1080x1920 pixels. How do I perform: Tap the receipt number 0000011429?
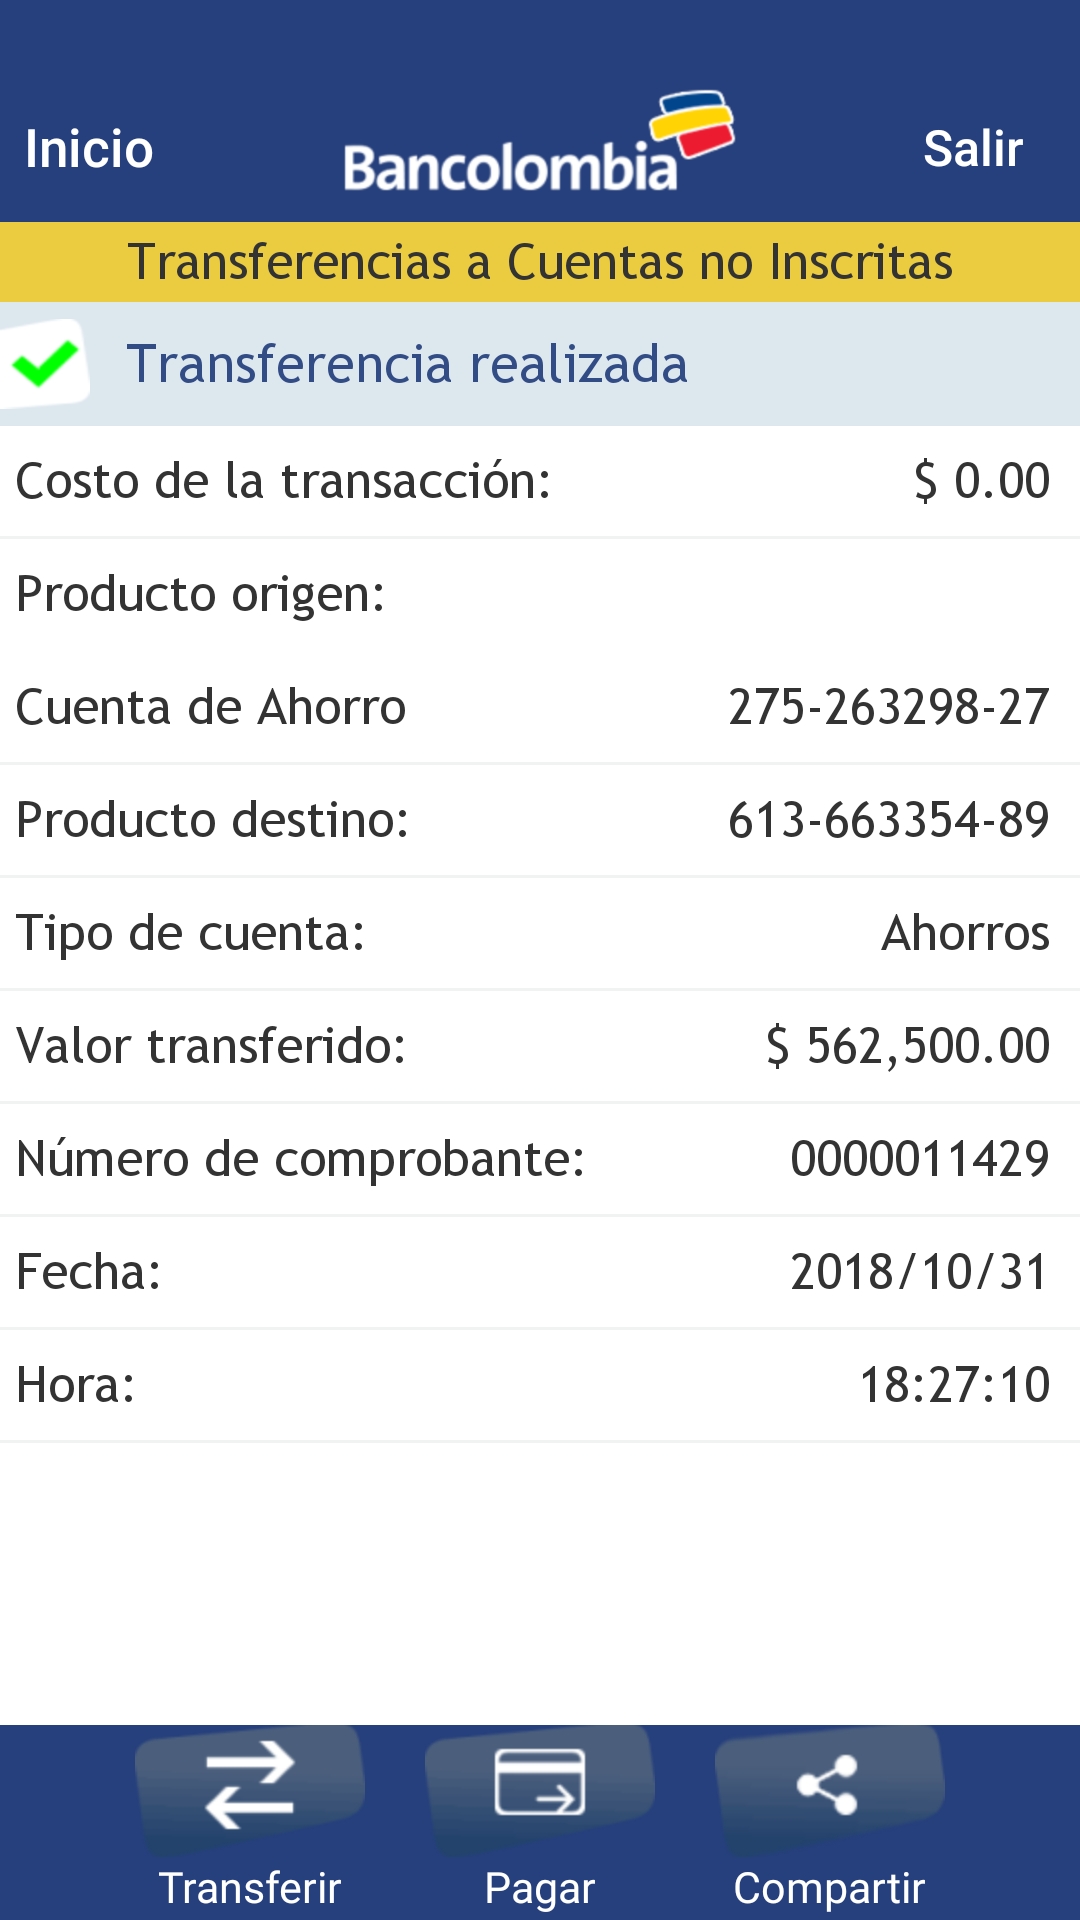tap(919, 1159)
